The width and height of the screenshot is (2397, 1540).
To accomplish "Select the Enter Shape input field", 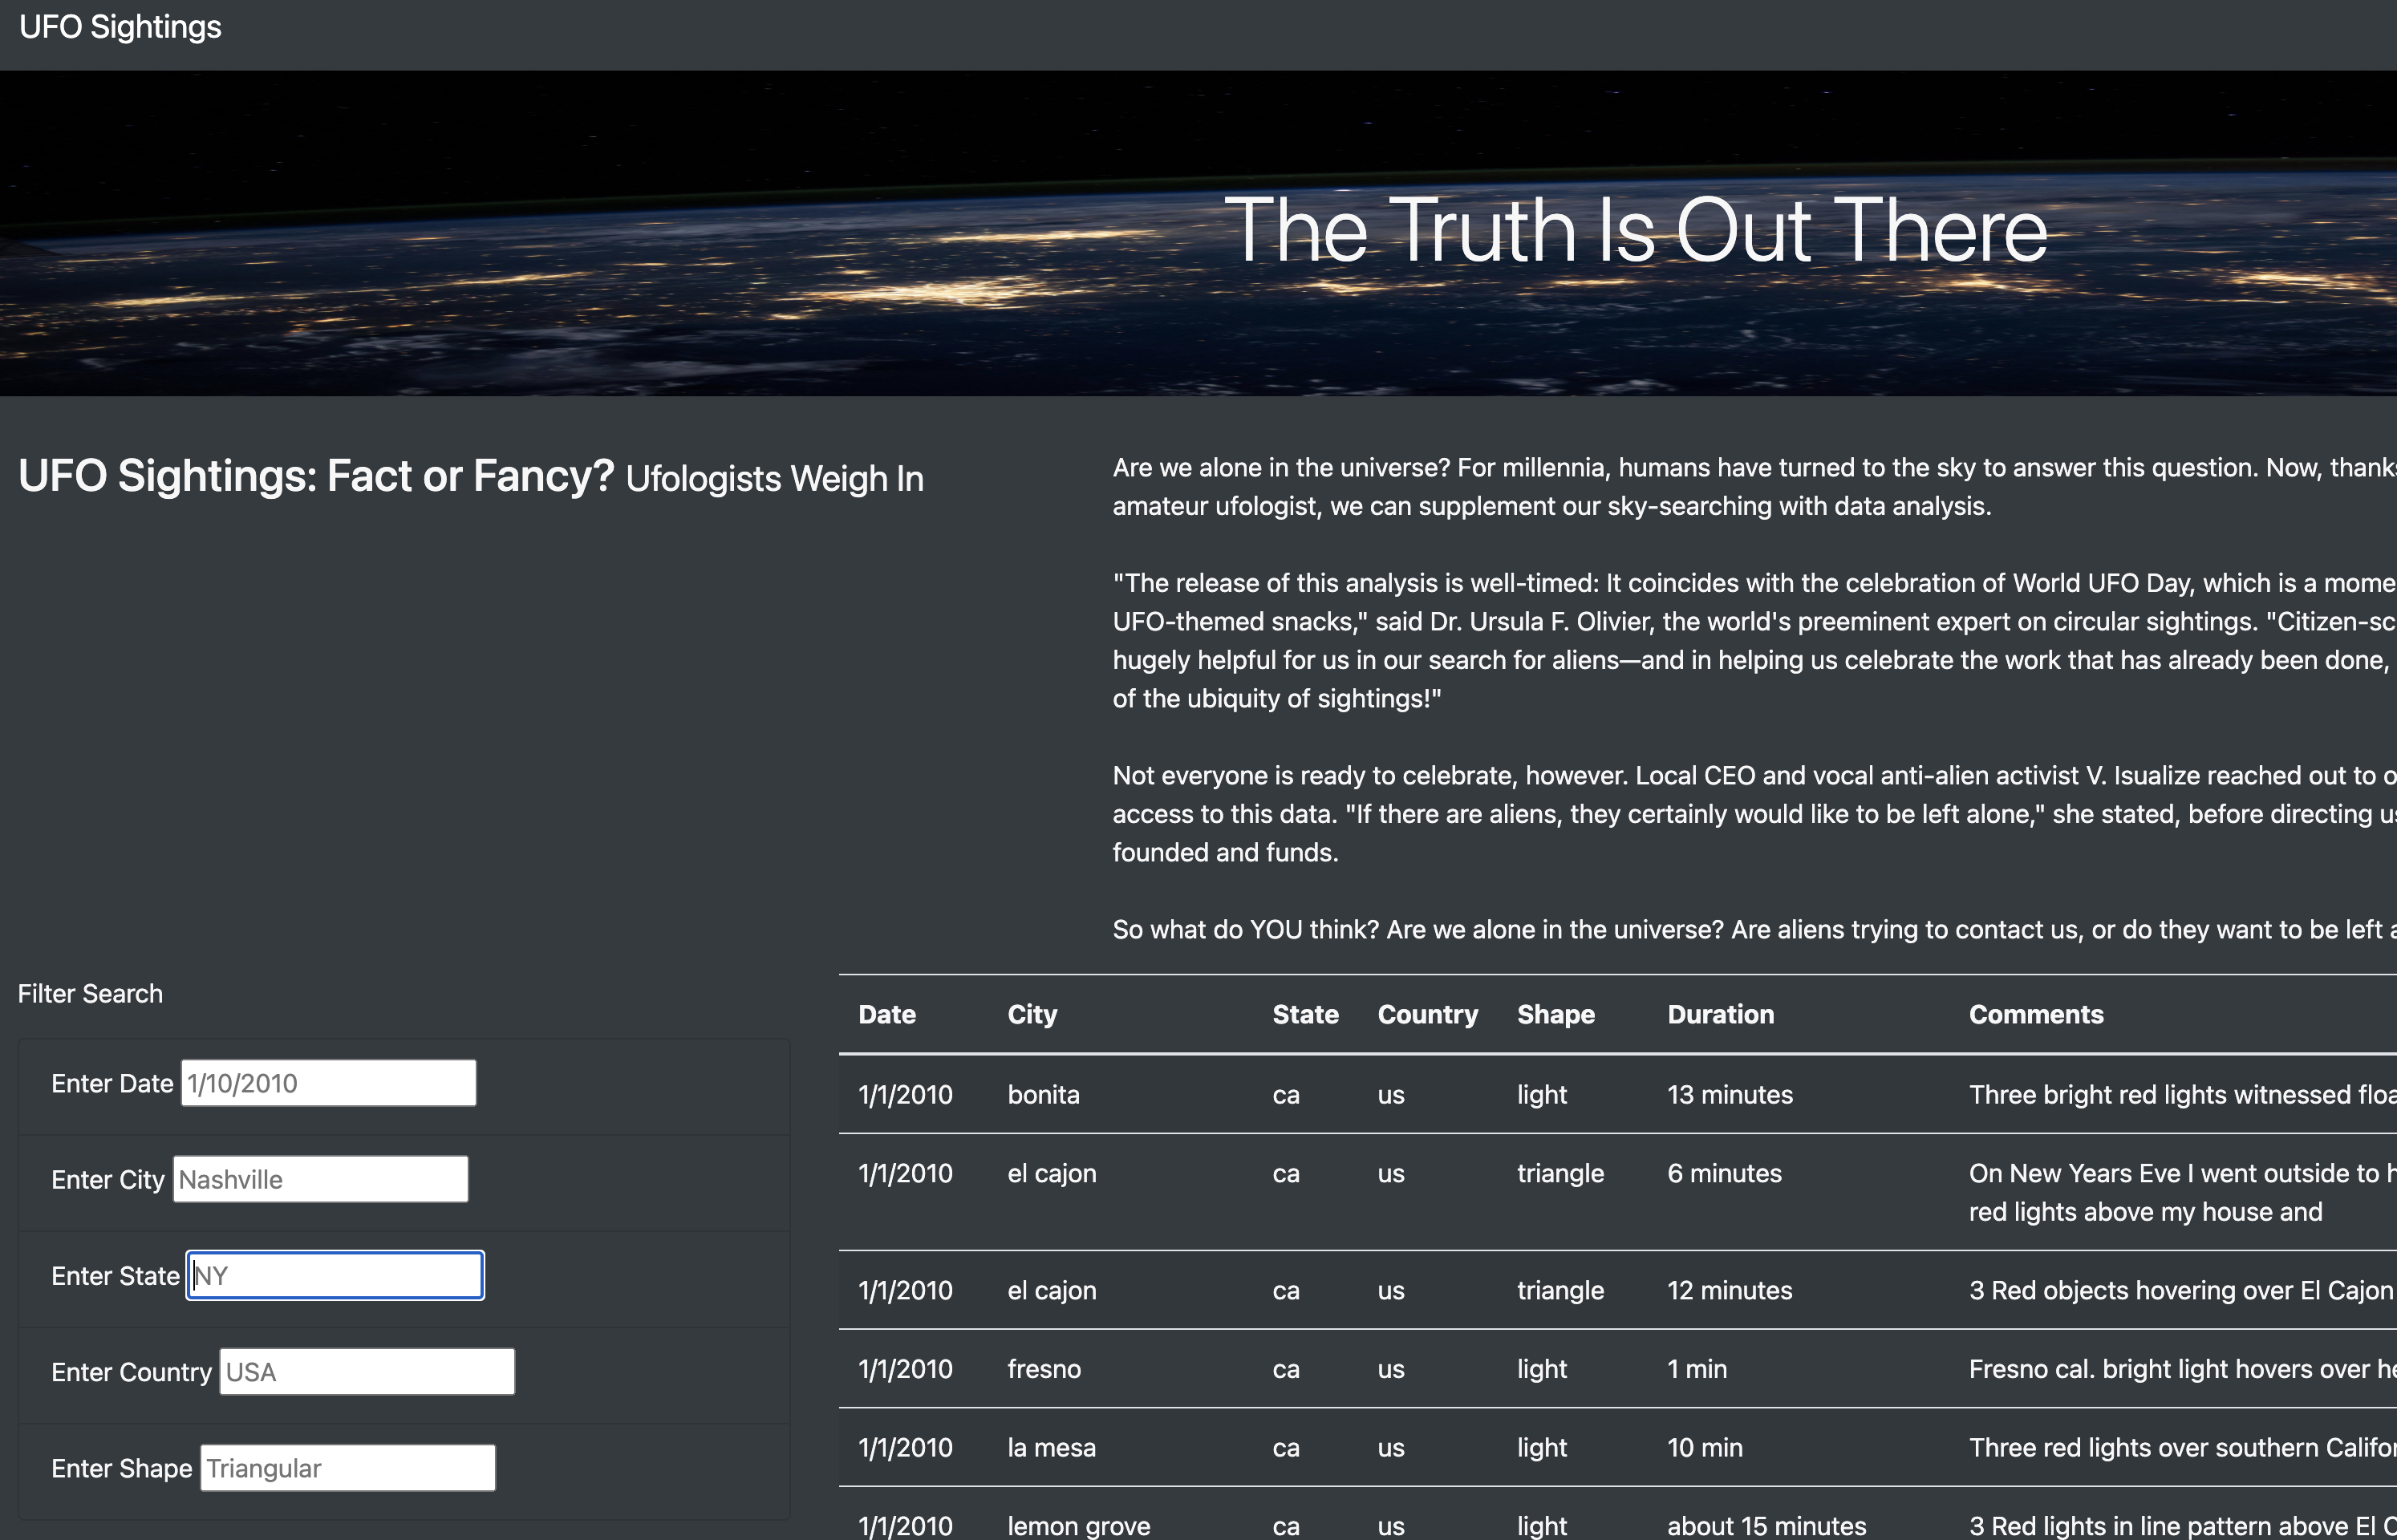I will tap(347, 1467).
